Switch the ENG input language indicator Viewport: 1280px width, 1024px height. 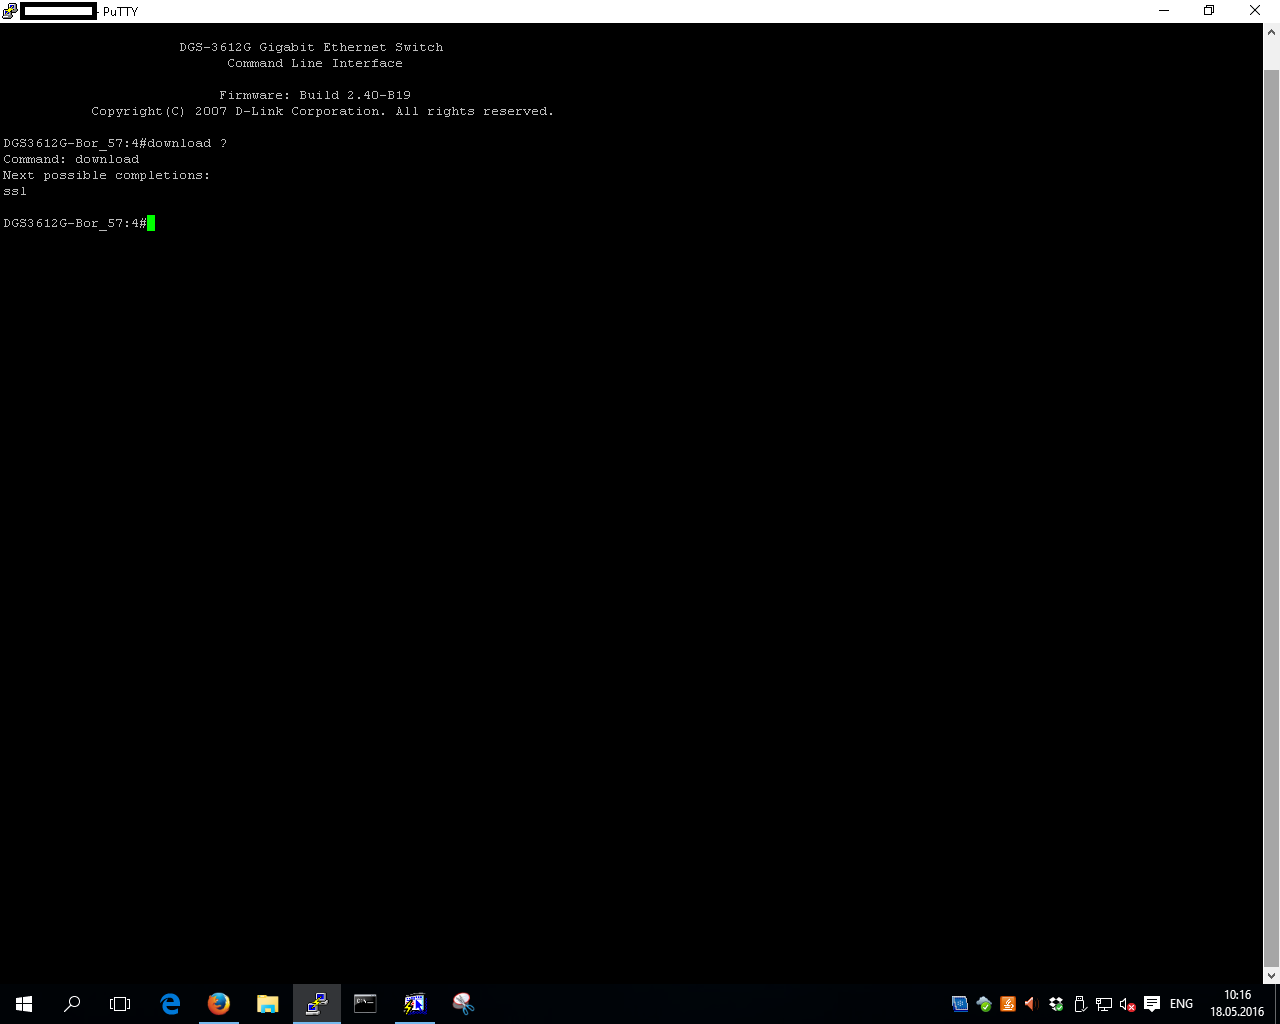tap(1181, 1004)
